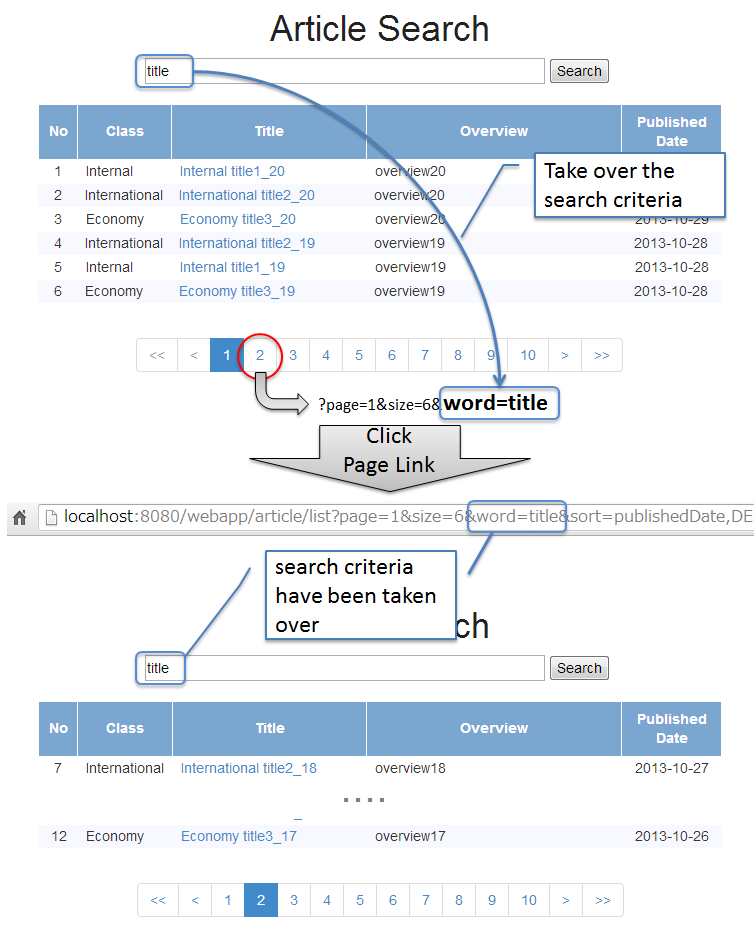The image size is (754, 944).
Task: Select page 5 in pagination with page 2 active
Action: pyautogui.click(x=360, y=900)
